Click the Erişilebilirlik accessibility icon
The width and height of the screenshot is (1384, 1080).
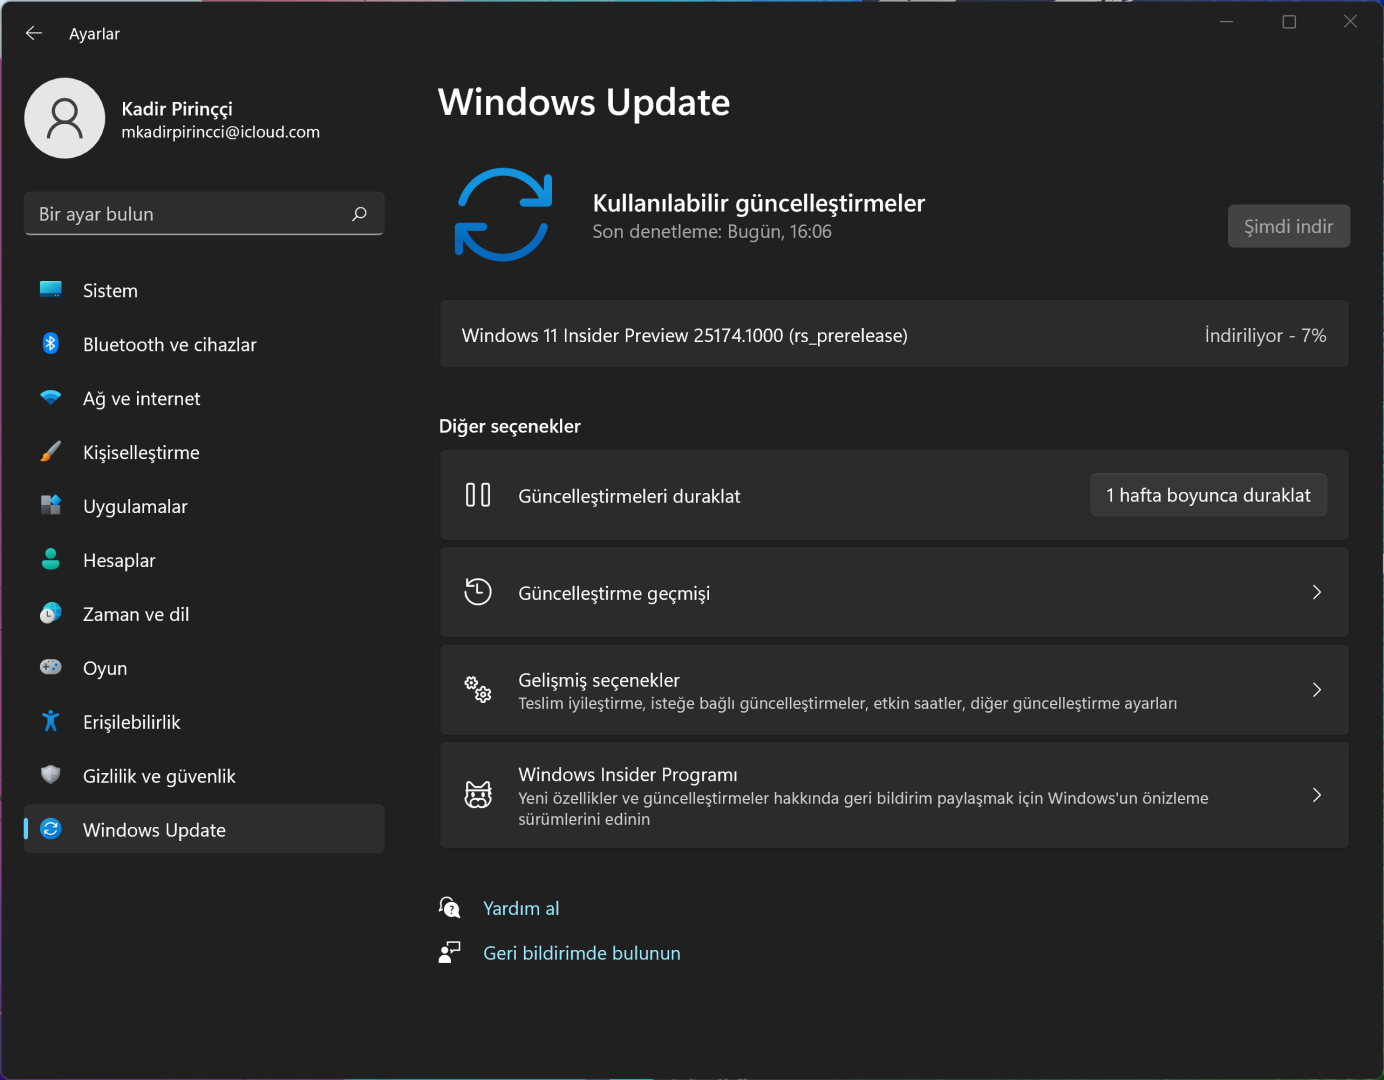(51, 721)
